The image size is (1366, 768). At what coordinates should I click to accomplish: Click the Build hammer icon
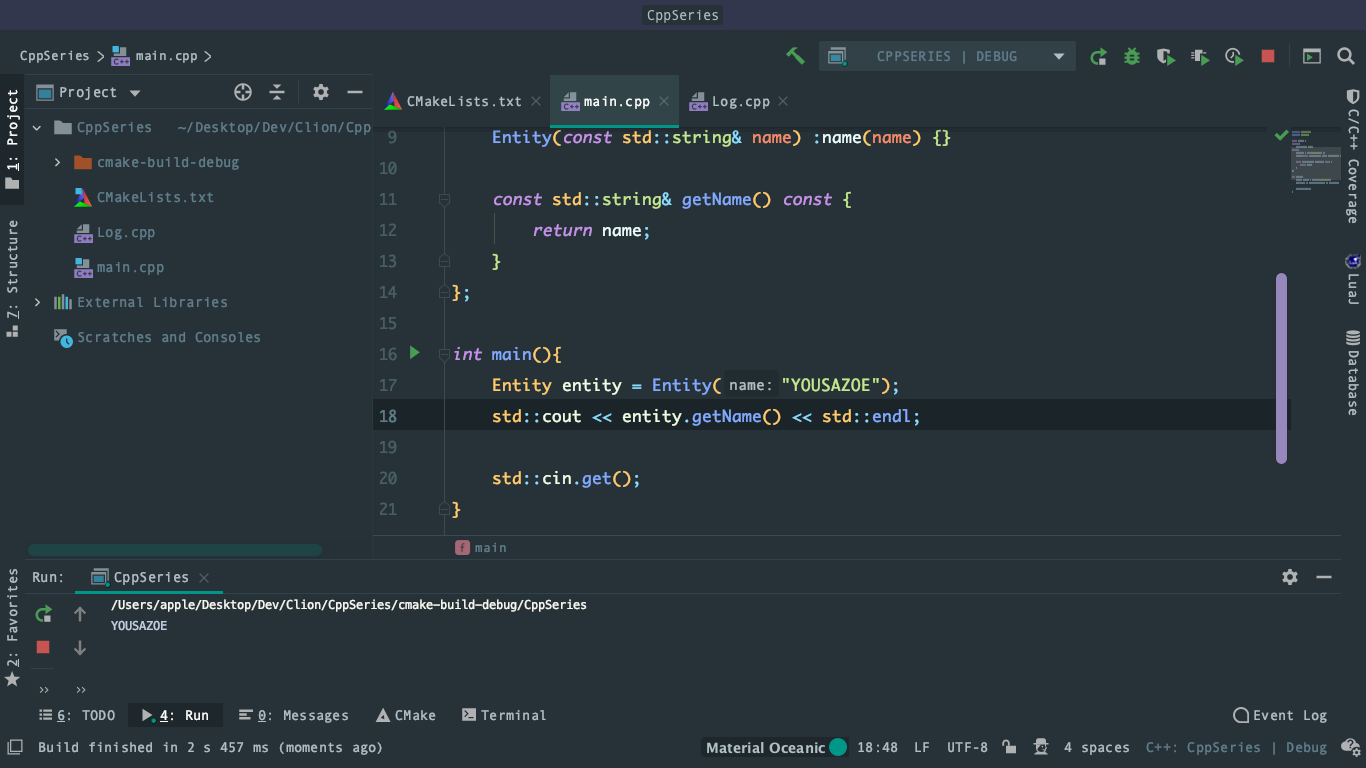click(795, 56)
